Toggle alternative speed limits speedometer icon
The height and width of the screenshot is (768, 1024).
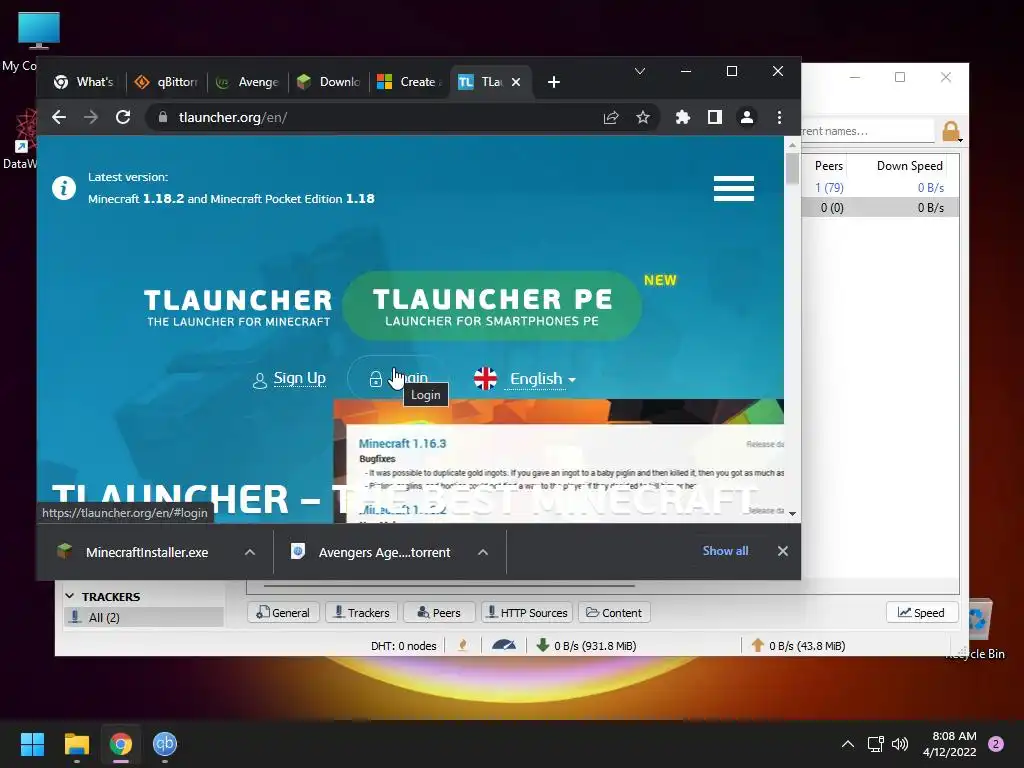504,645
